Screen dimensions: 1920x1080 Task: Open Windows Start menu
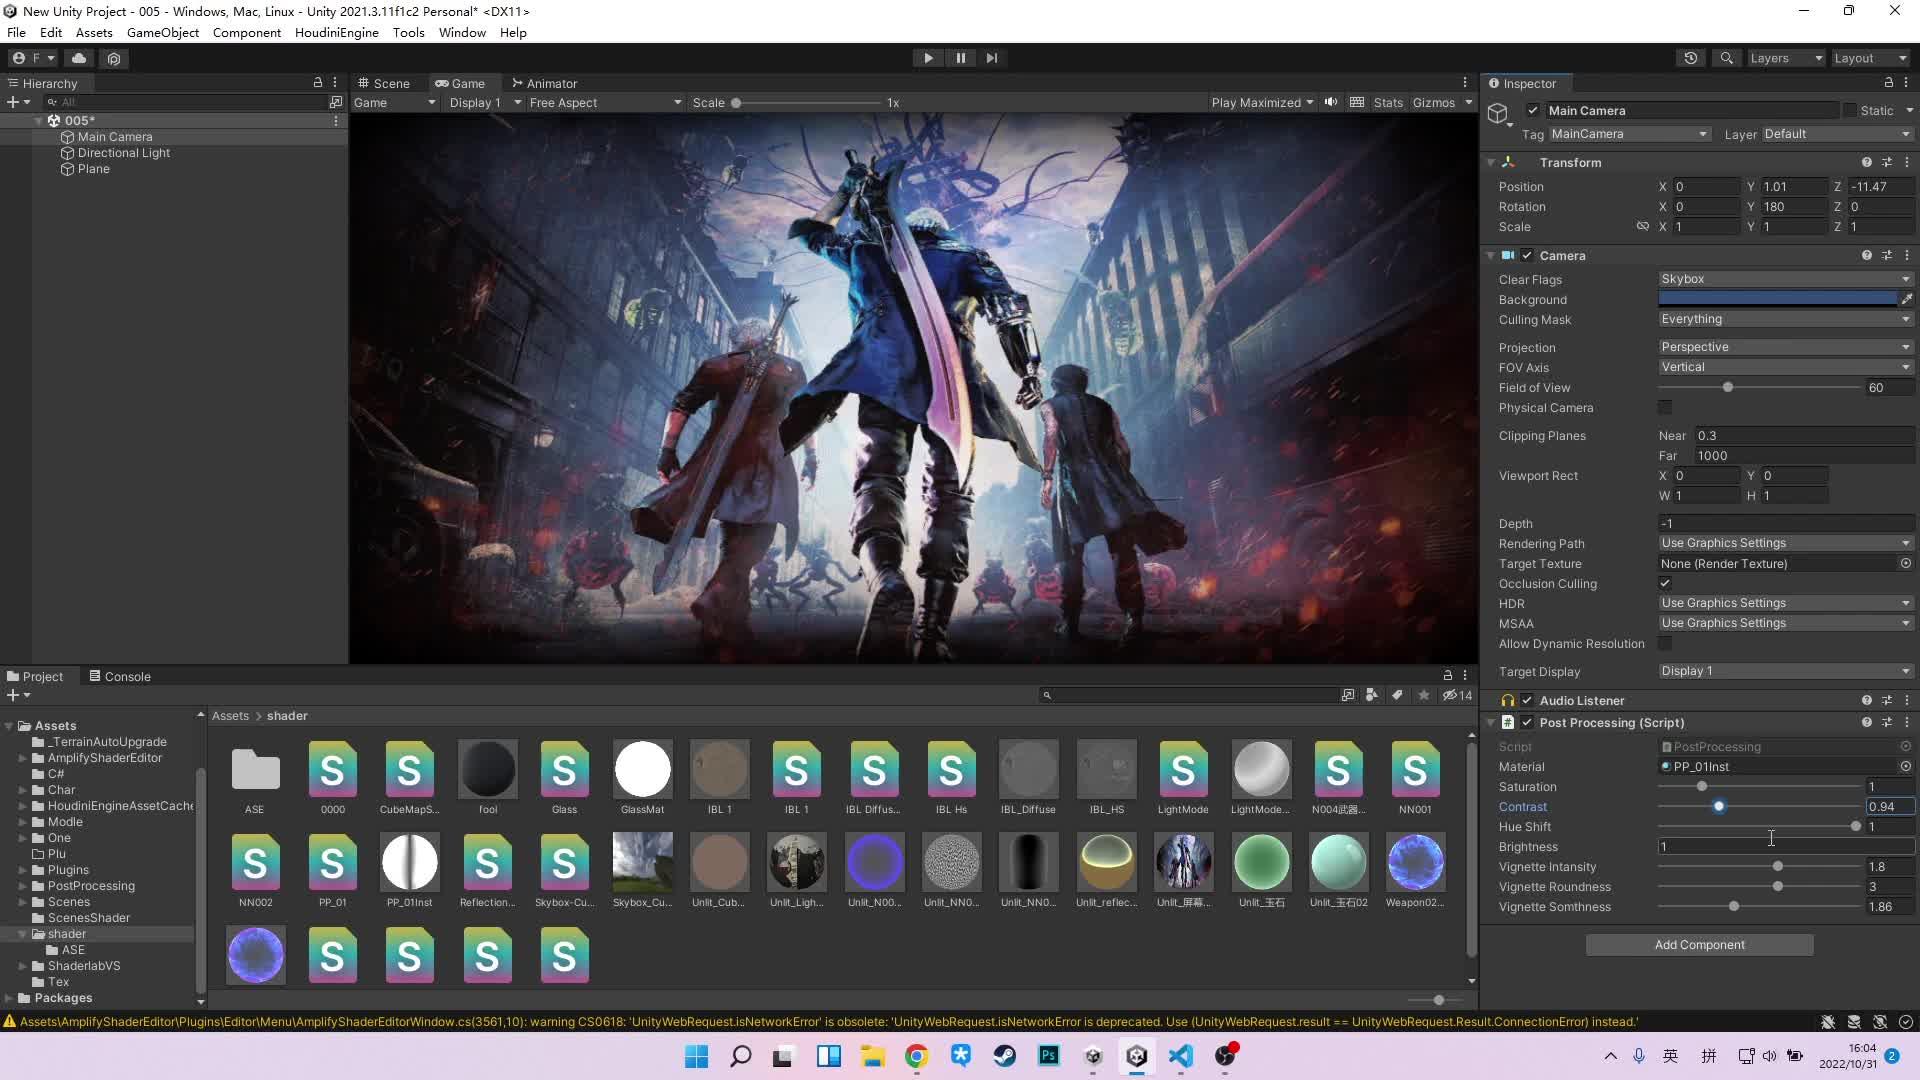(x=696, y=1056)
